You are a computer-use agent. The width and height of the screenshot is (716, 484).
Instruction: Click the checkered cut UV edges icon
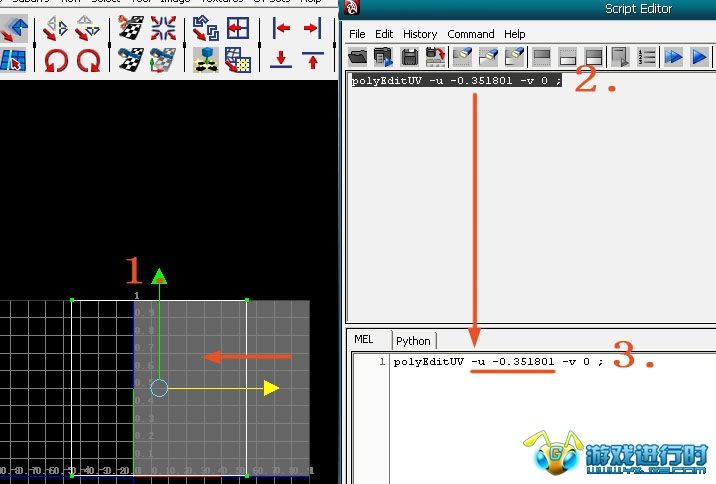(132, 27)
